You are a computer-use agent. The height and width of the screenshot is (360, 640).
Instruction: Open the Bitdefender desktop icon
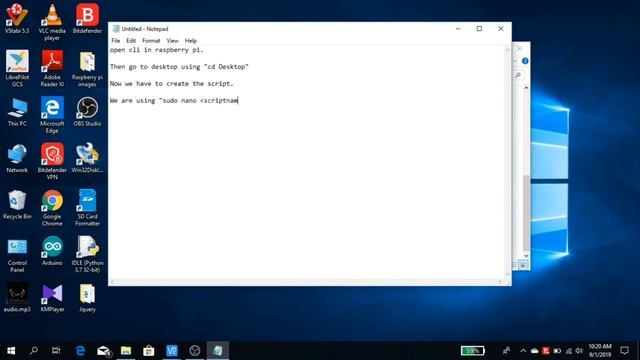(x=87, y=18)
